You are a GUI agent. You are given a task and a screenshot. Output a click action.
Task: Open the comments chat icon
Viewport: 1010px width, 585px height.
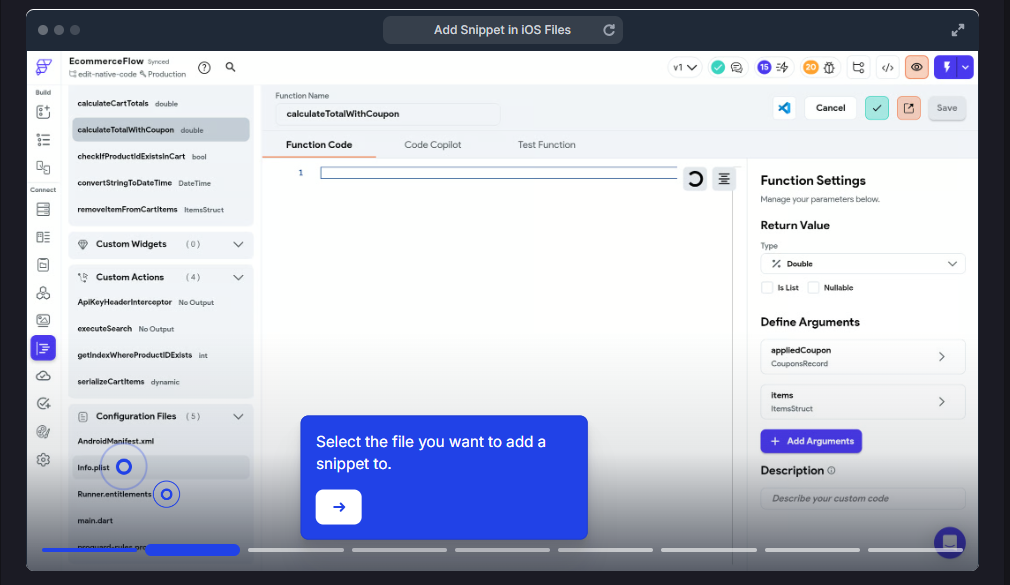coord(737,67)
